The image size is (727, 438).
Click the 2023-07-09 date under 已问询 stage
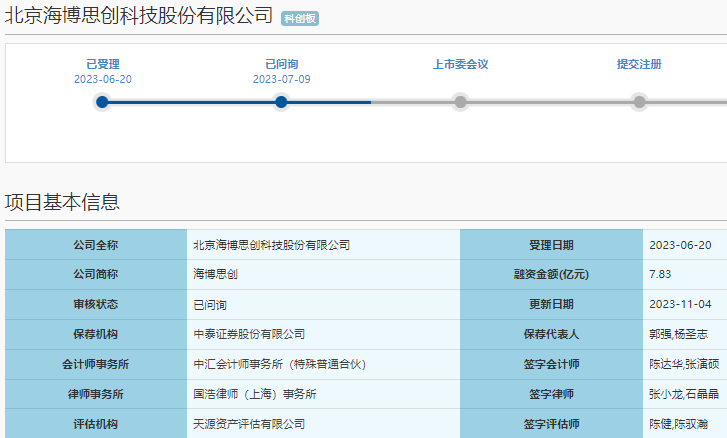click(281, 79)
